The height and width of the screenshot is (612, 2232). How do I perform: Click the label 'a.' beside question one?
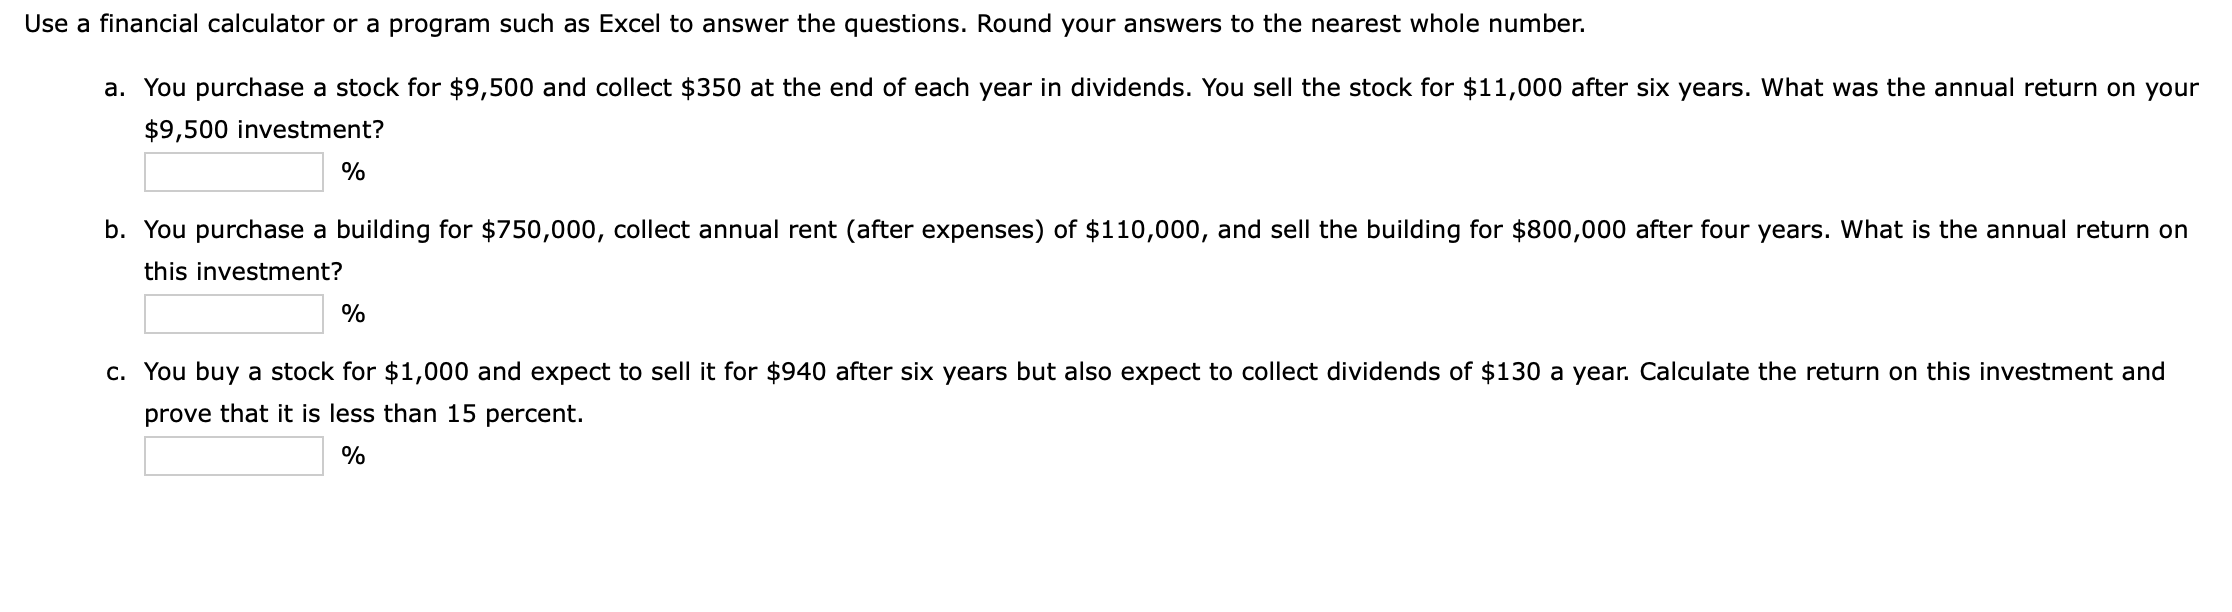[112, 88]
